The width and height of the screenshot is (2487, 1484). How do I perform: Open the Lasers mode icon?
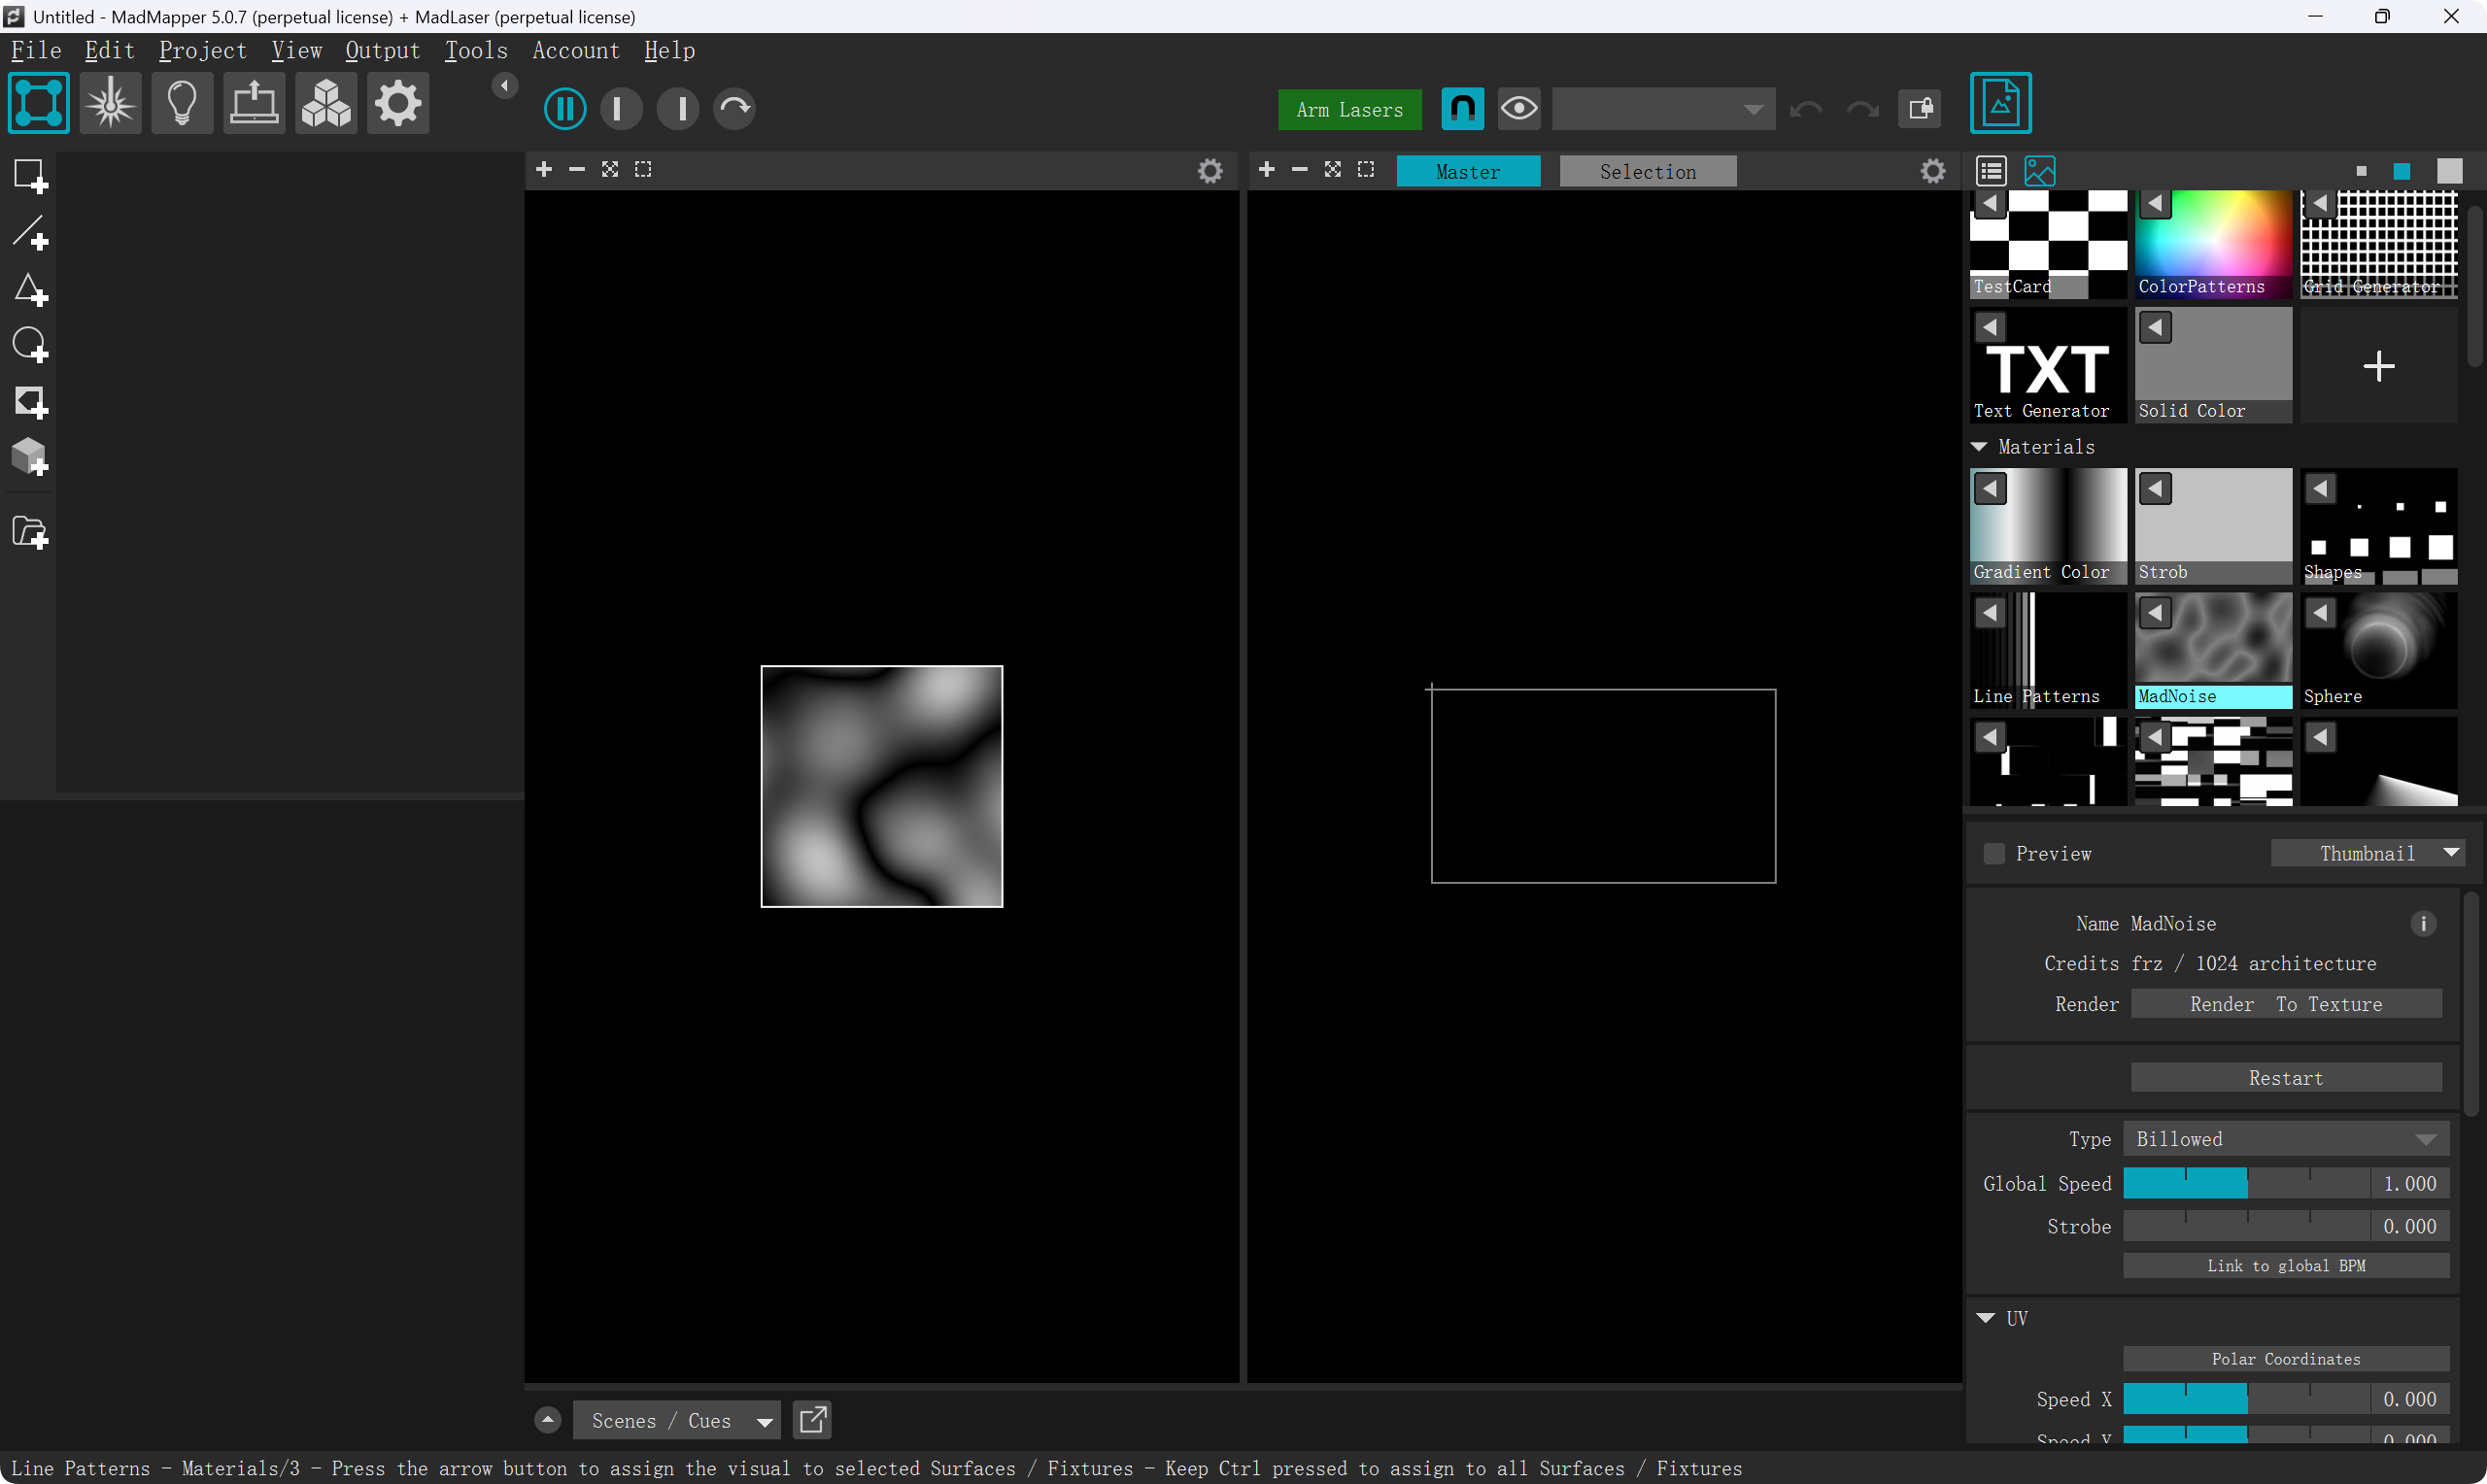(110, 104)
